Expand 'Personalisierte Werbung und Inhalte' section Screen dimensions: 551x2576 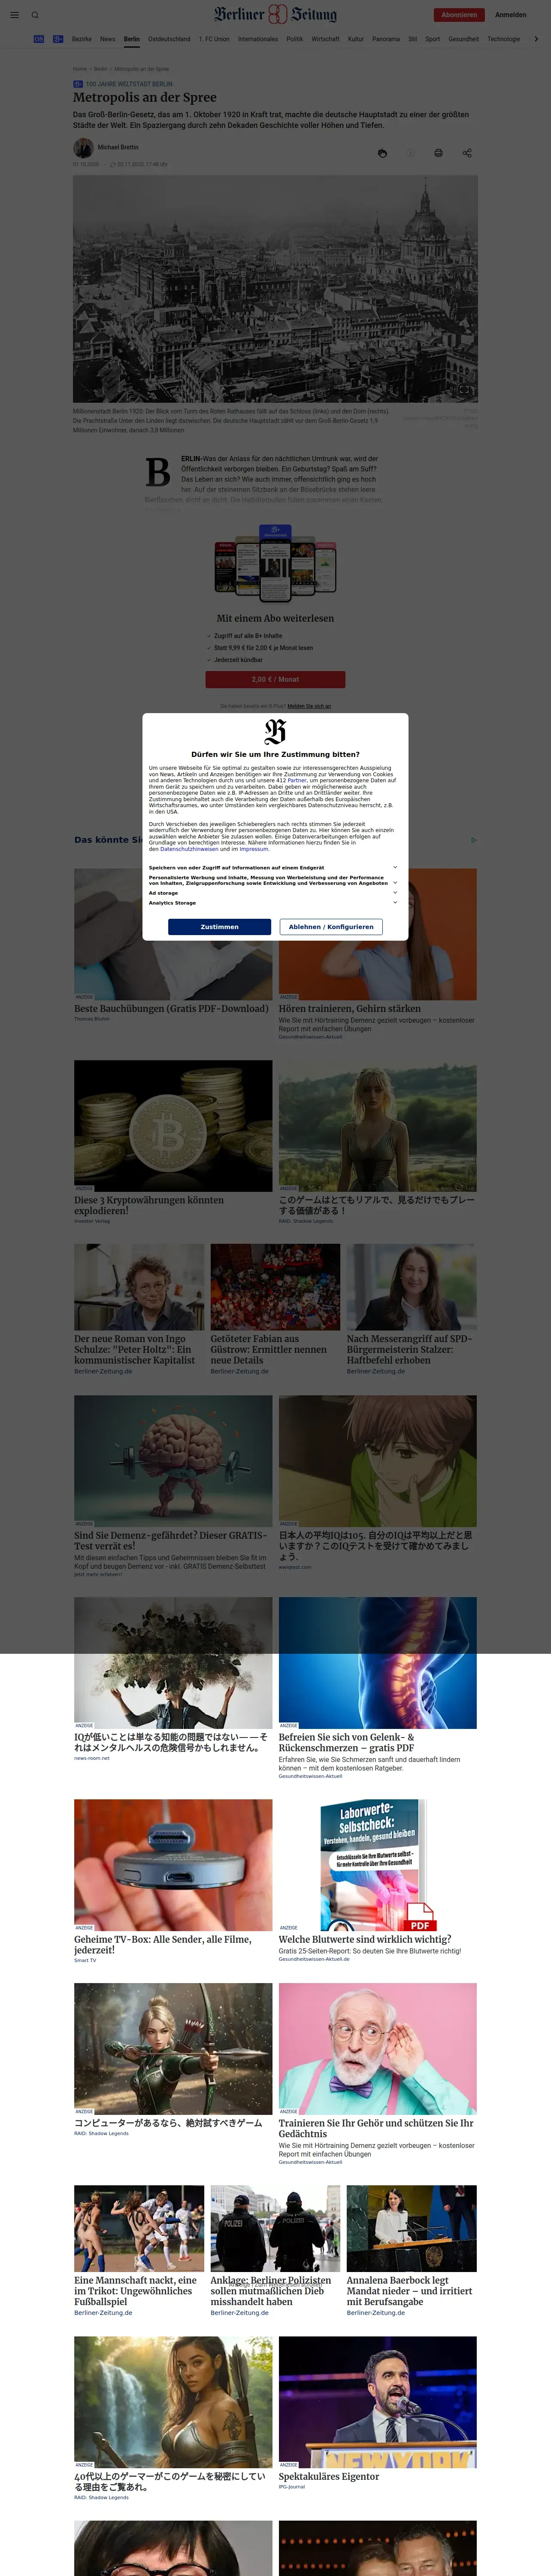point(273,880)
